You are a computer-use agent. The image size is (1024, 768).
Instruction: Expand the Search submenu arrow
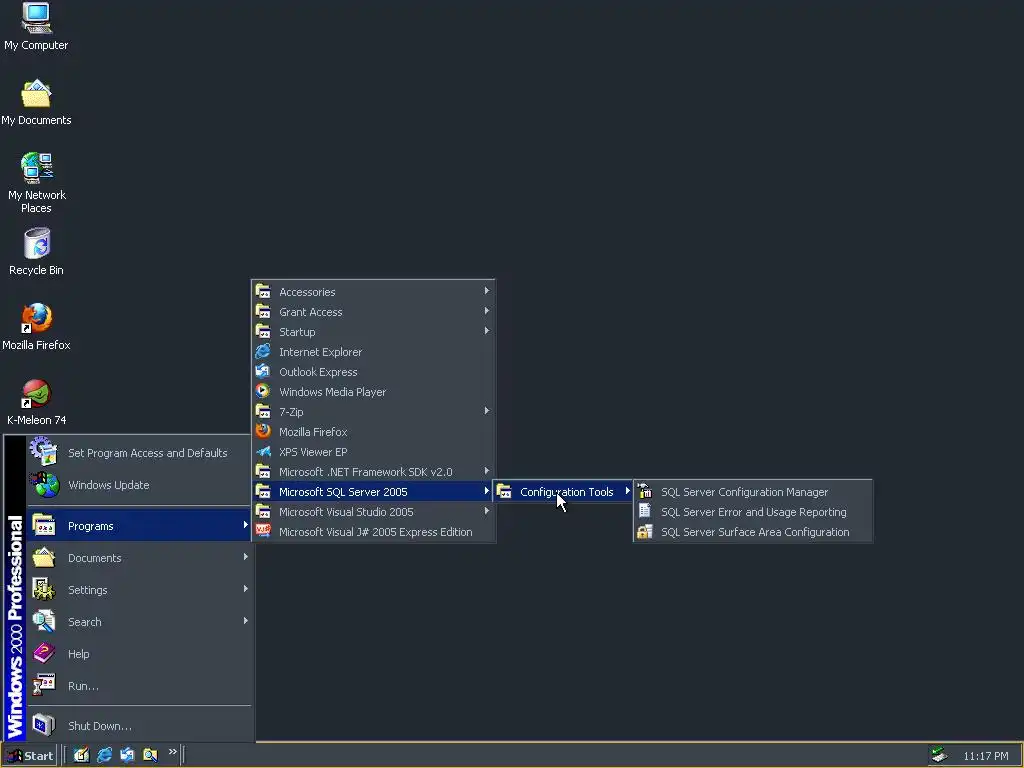point(246,621)
